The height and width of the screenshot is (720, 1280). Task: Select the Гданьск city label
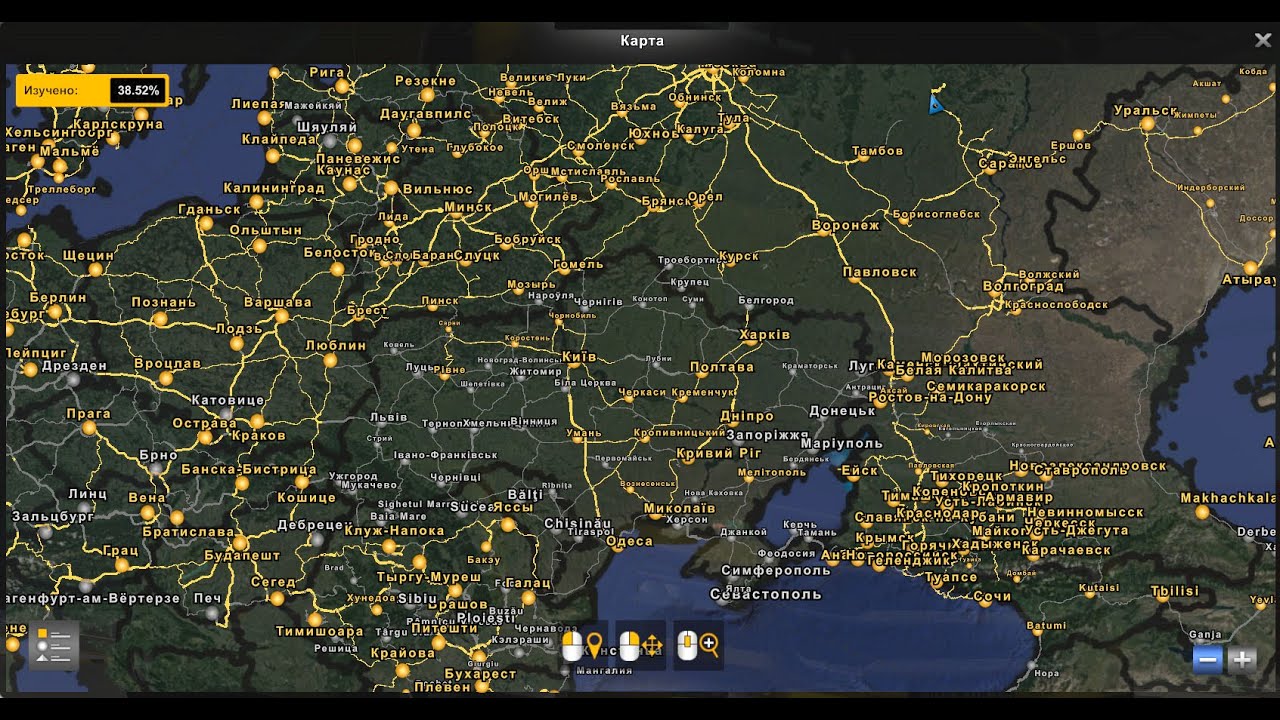click(209, 209)
